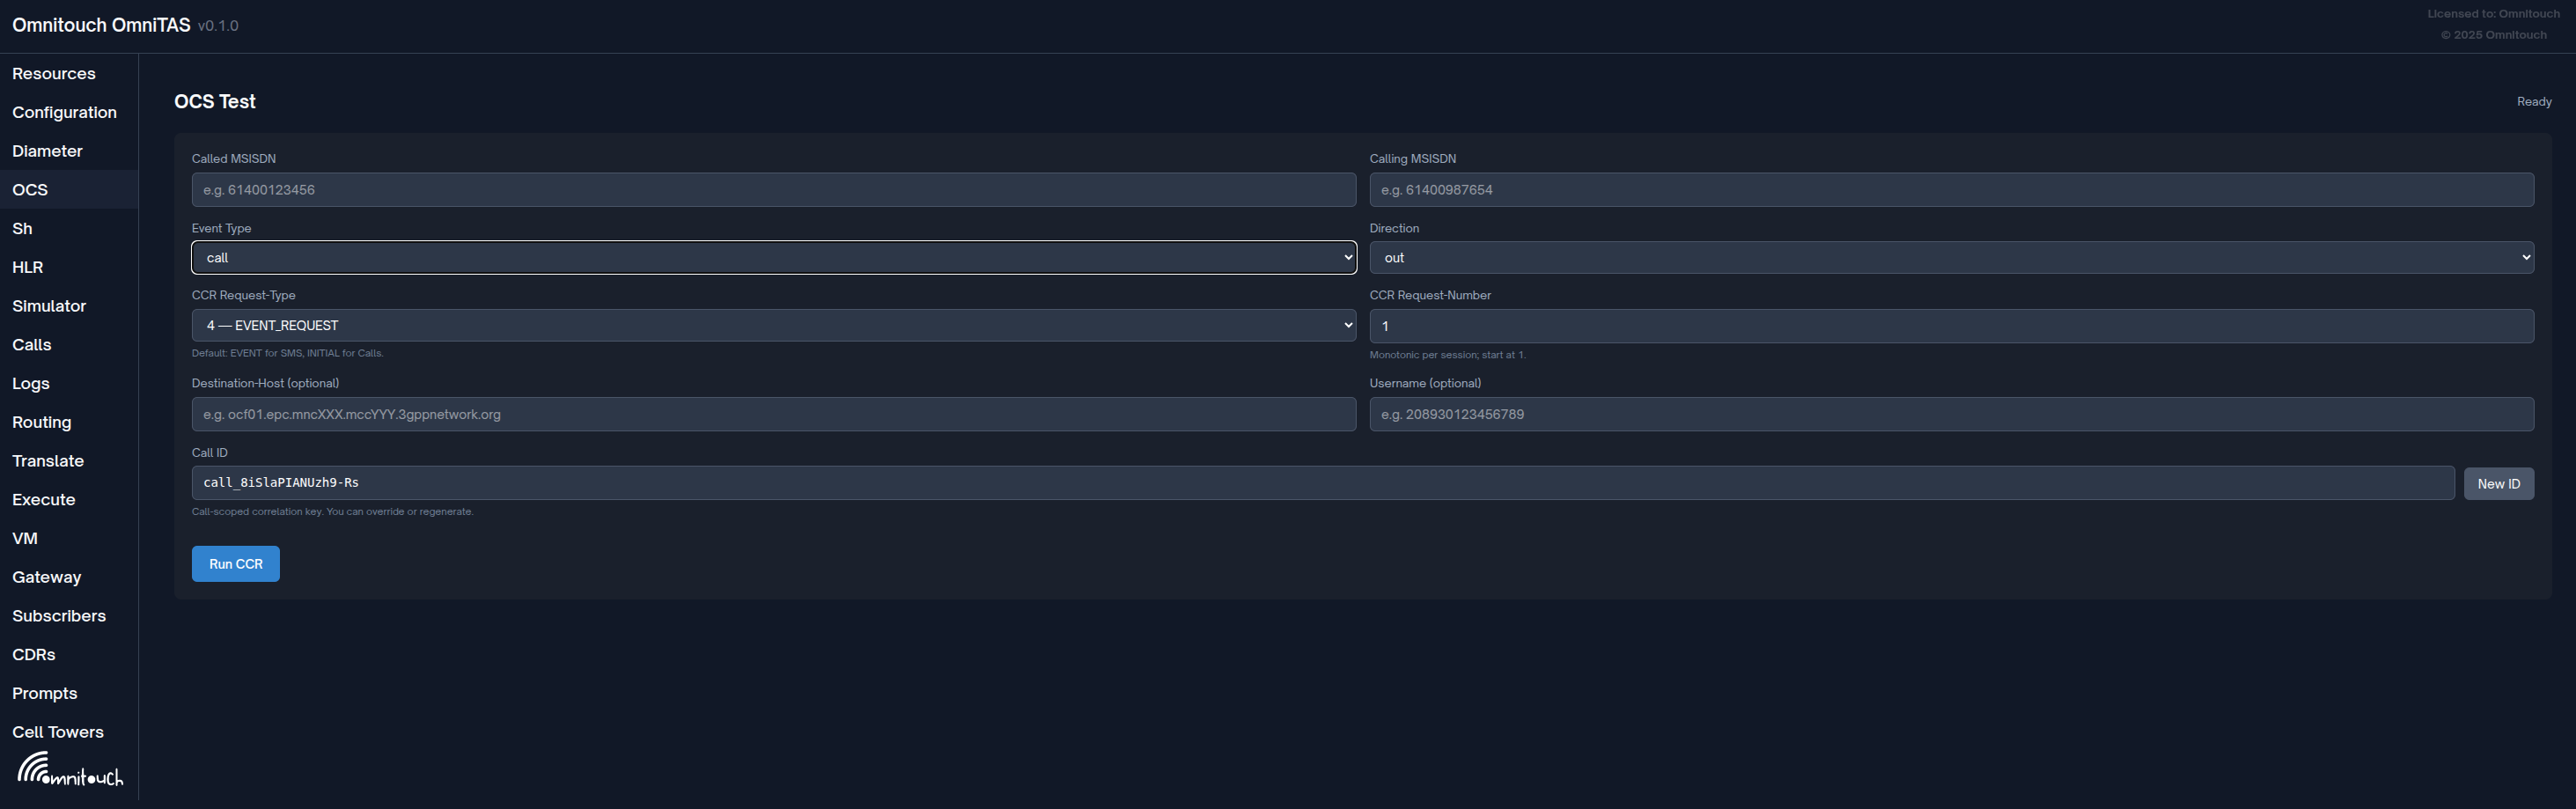
Task: Select the OCS section in the sidebar
Action: tap(30, 189)
